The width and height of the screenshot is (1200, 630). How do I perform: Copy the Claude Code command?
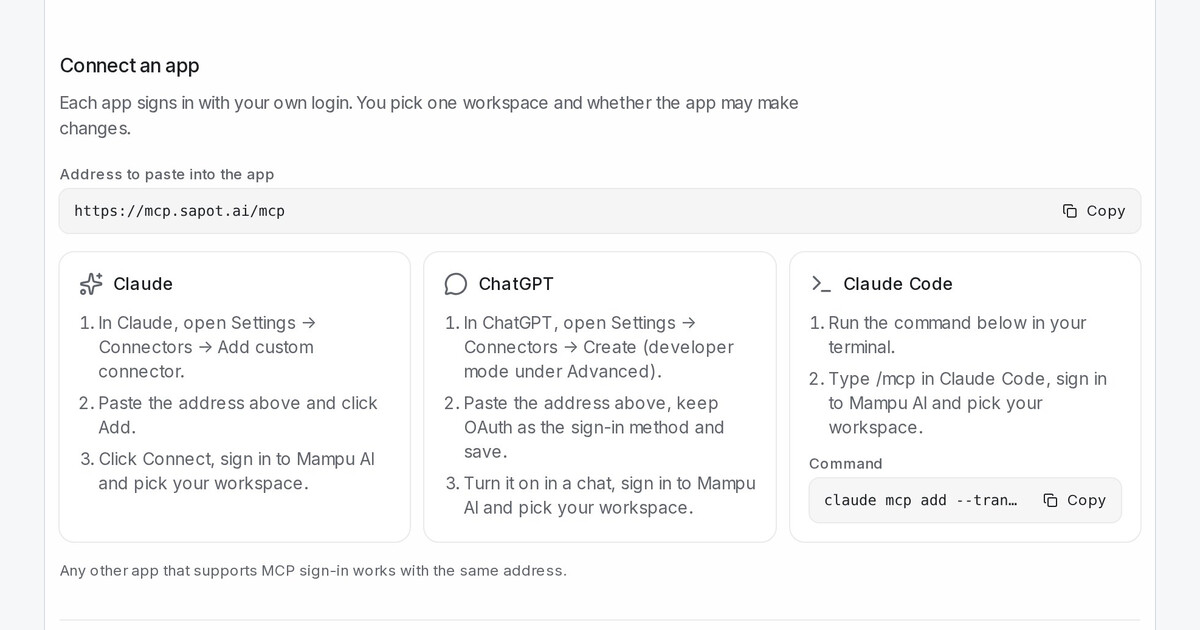(1074, 500)
